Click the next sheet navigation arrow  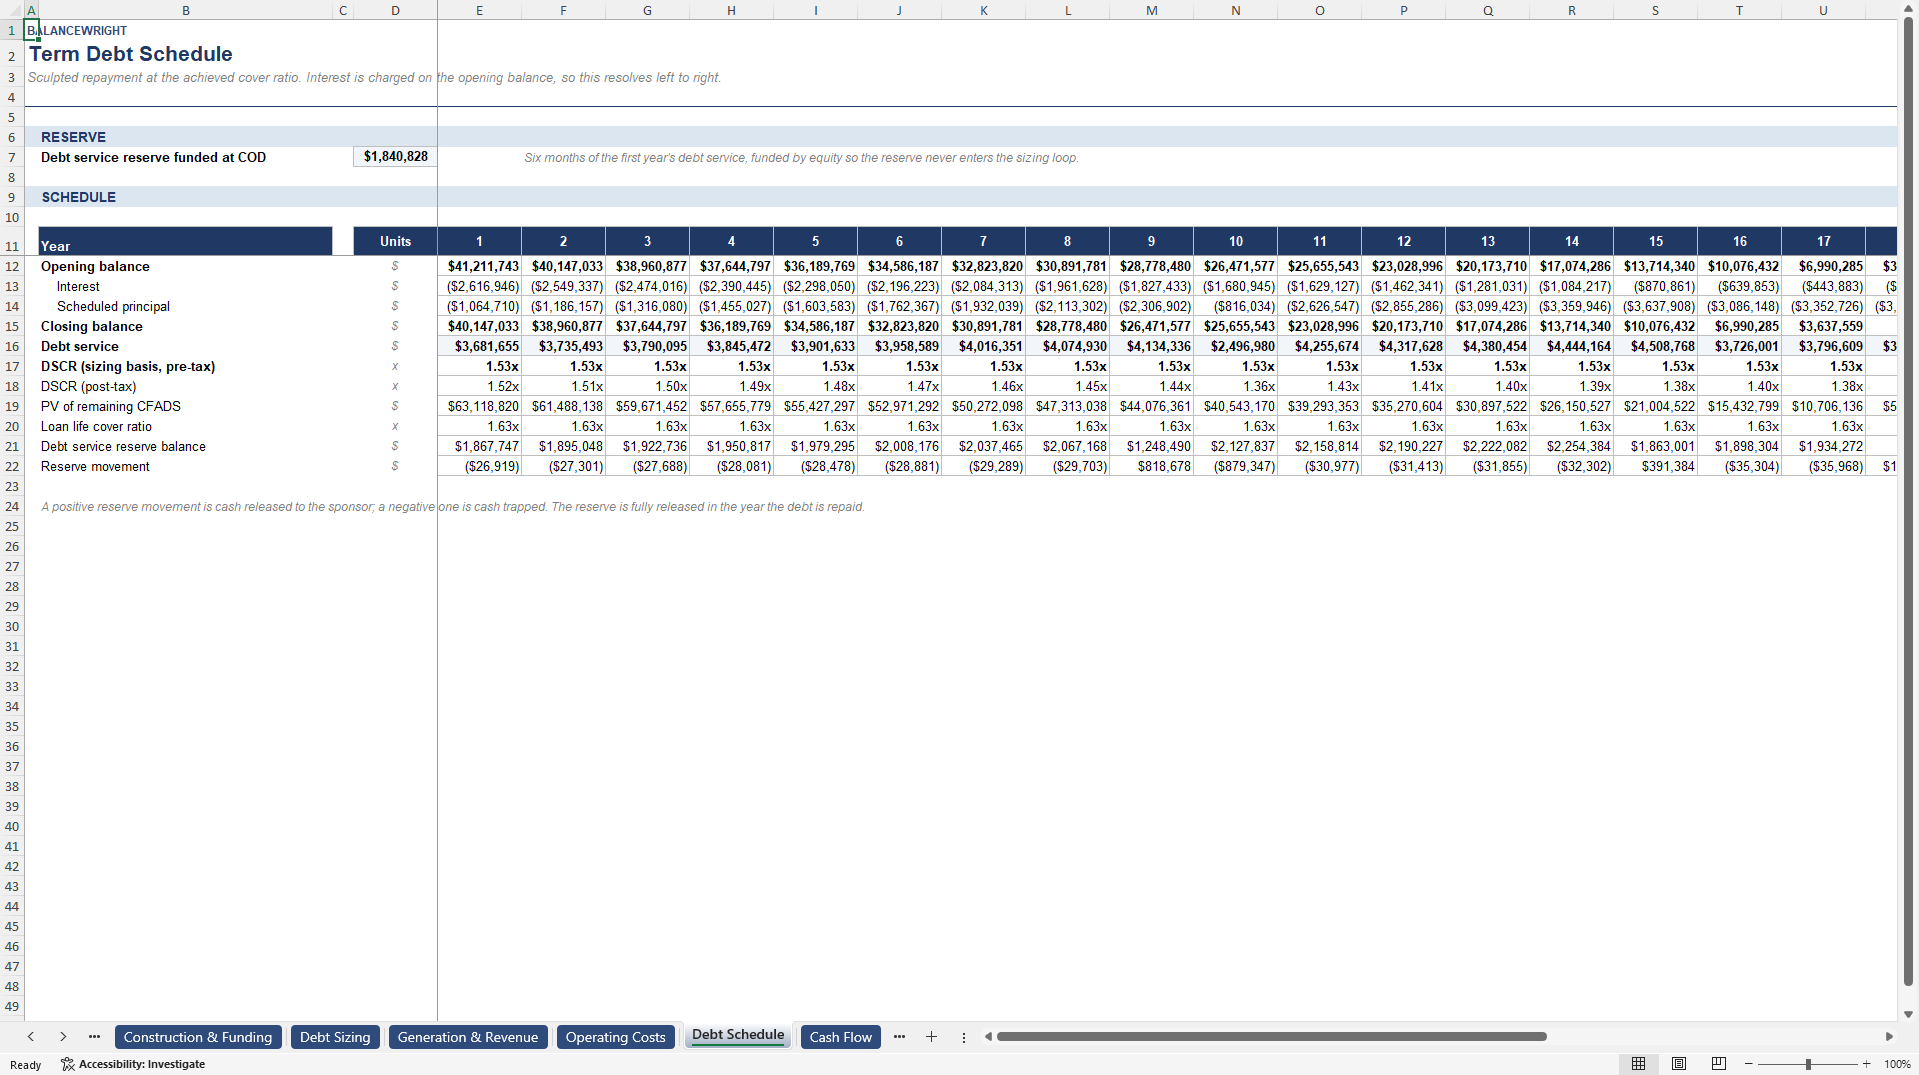coord(63,1037)
